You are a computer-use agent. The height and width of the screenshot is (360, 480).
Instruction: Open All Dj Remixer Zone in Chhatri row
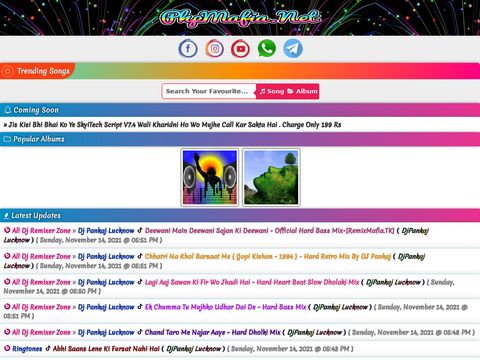(41, 256)
